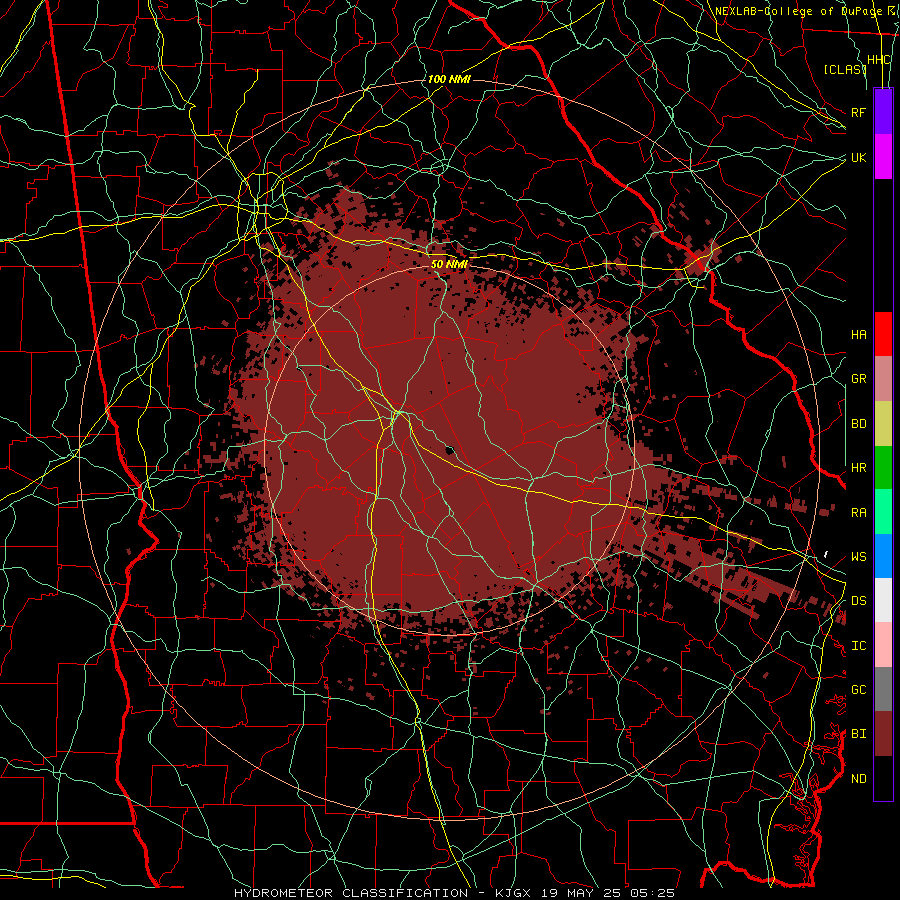
Task: Click the ND legend label
Action: tap(858, 779)
